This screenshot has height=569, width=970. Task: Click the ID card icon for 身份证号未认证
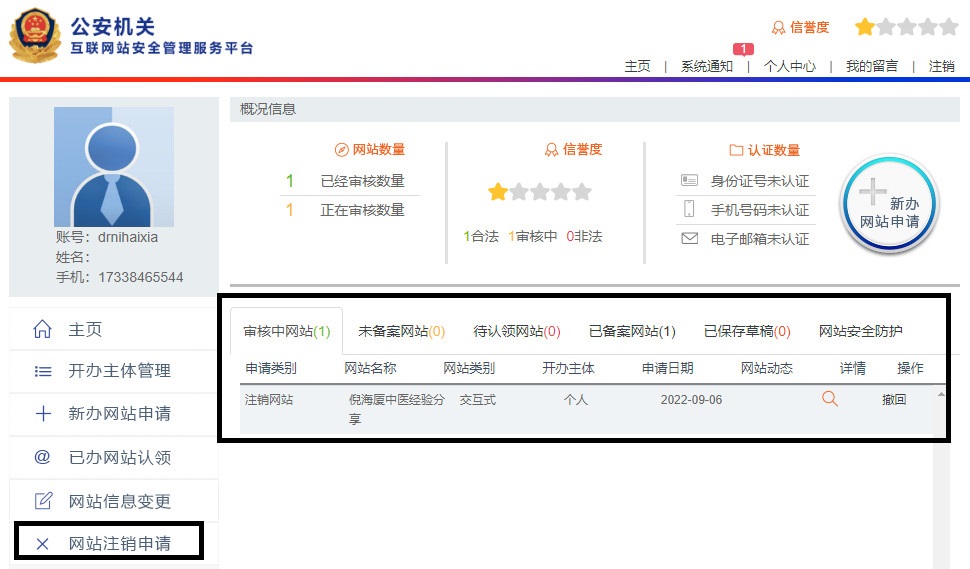[689, 180]
